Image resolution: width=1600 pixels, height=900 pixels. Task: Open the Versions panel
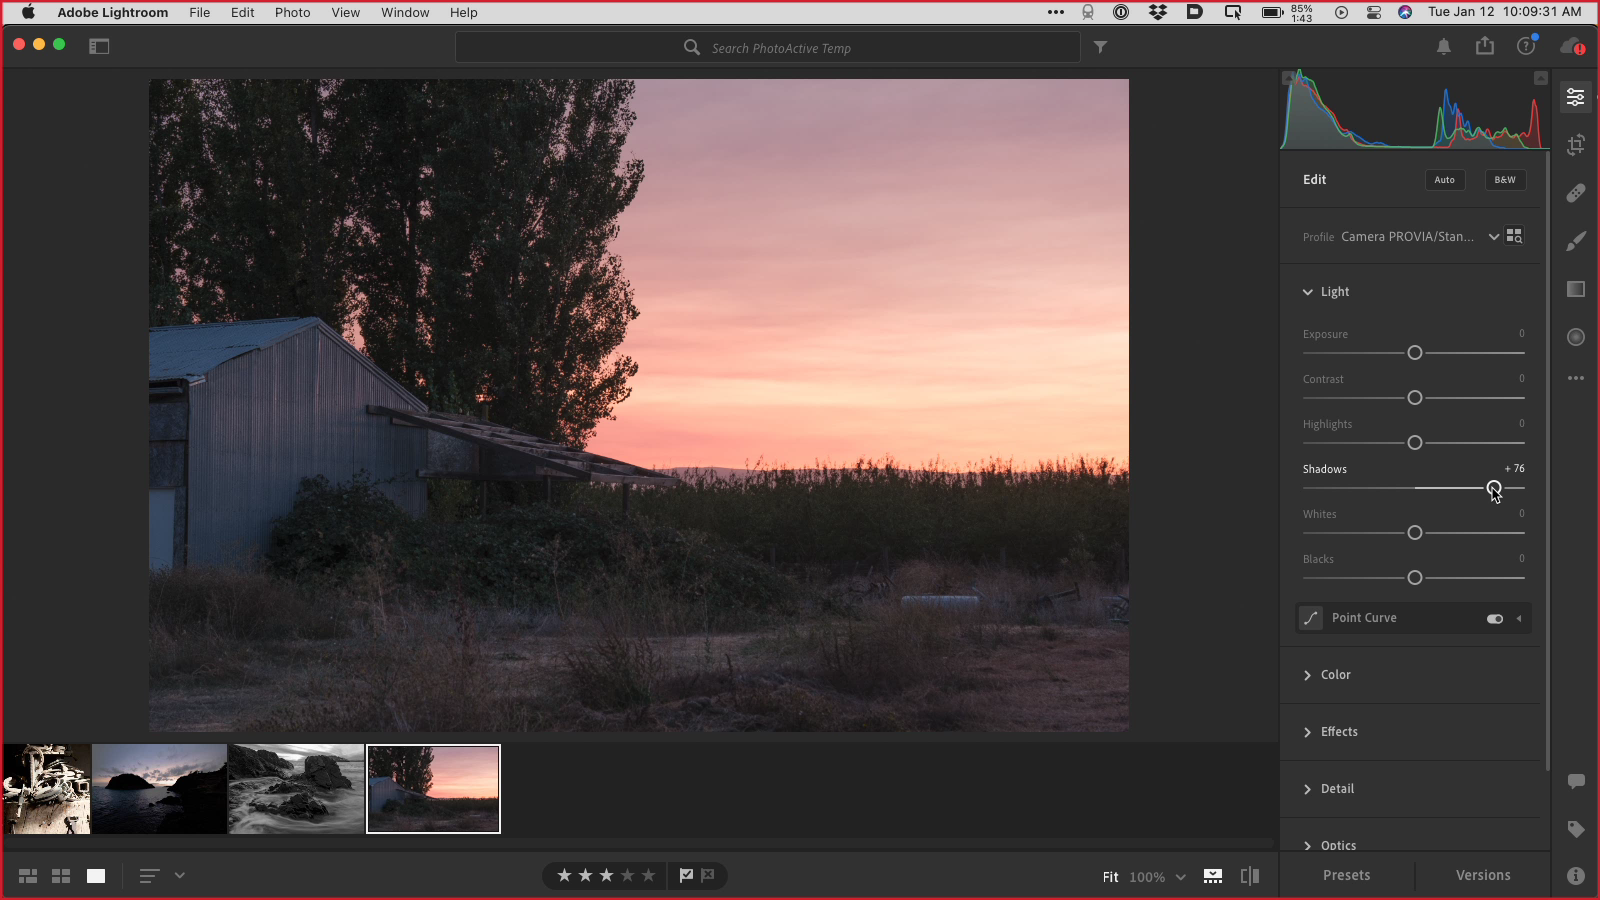coord(1483,875)
